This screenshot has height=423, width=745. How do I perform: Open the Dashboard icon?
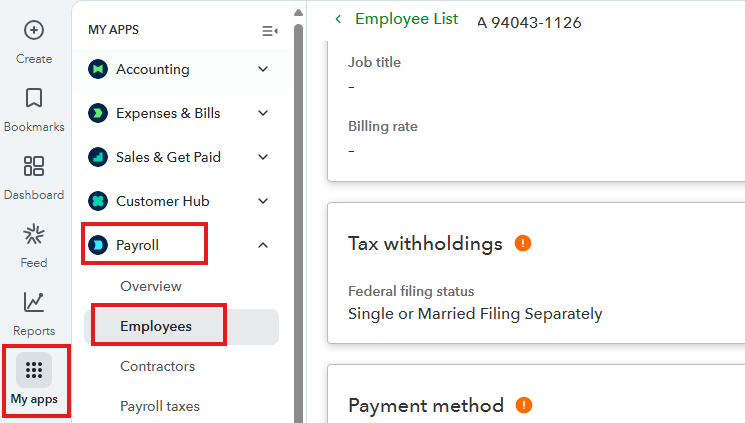coord(34,166)
